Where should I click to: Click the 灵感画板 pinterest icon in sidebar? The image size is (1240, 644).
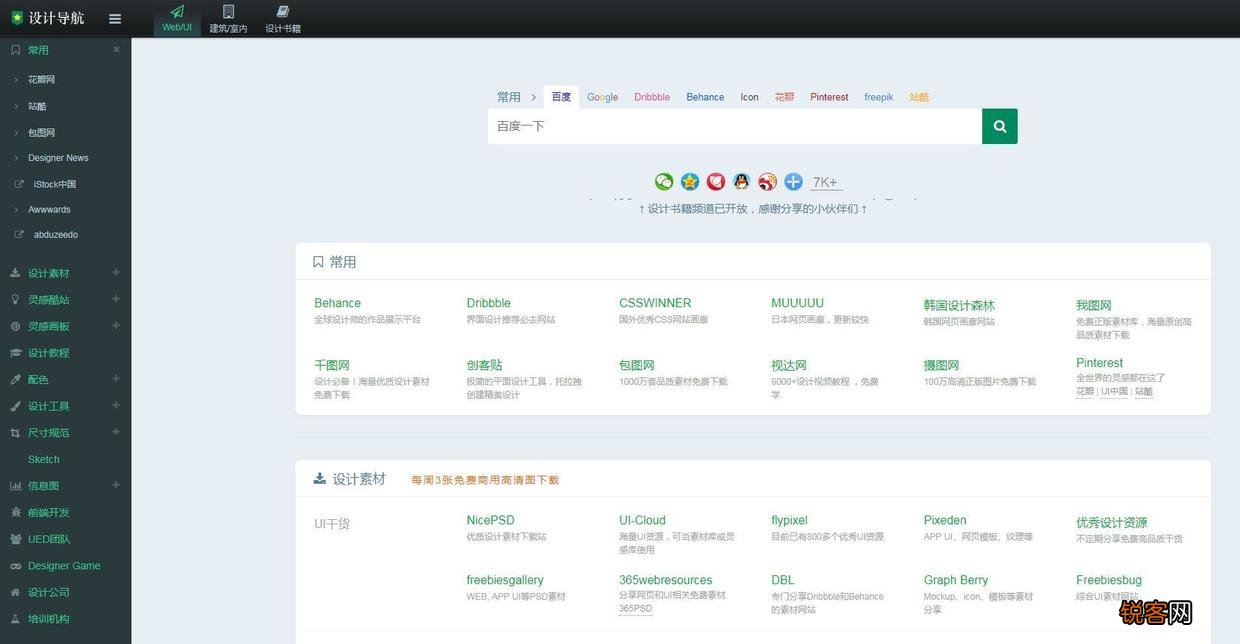coord(15,326)
